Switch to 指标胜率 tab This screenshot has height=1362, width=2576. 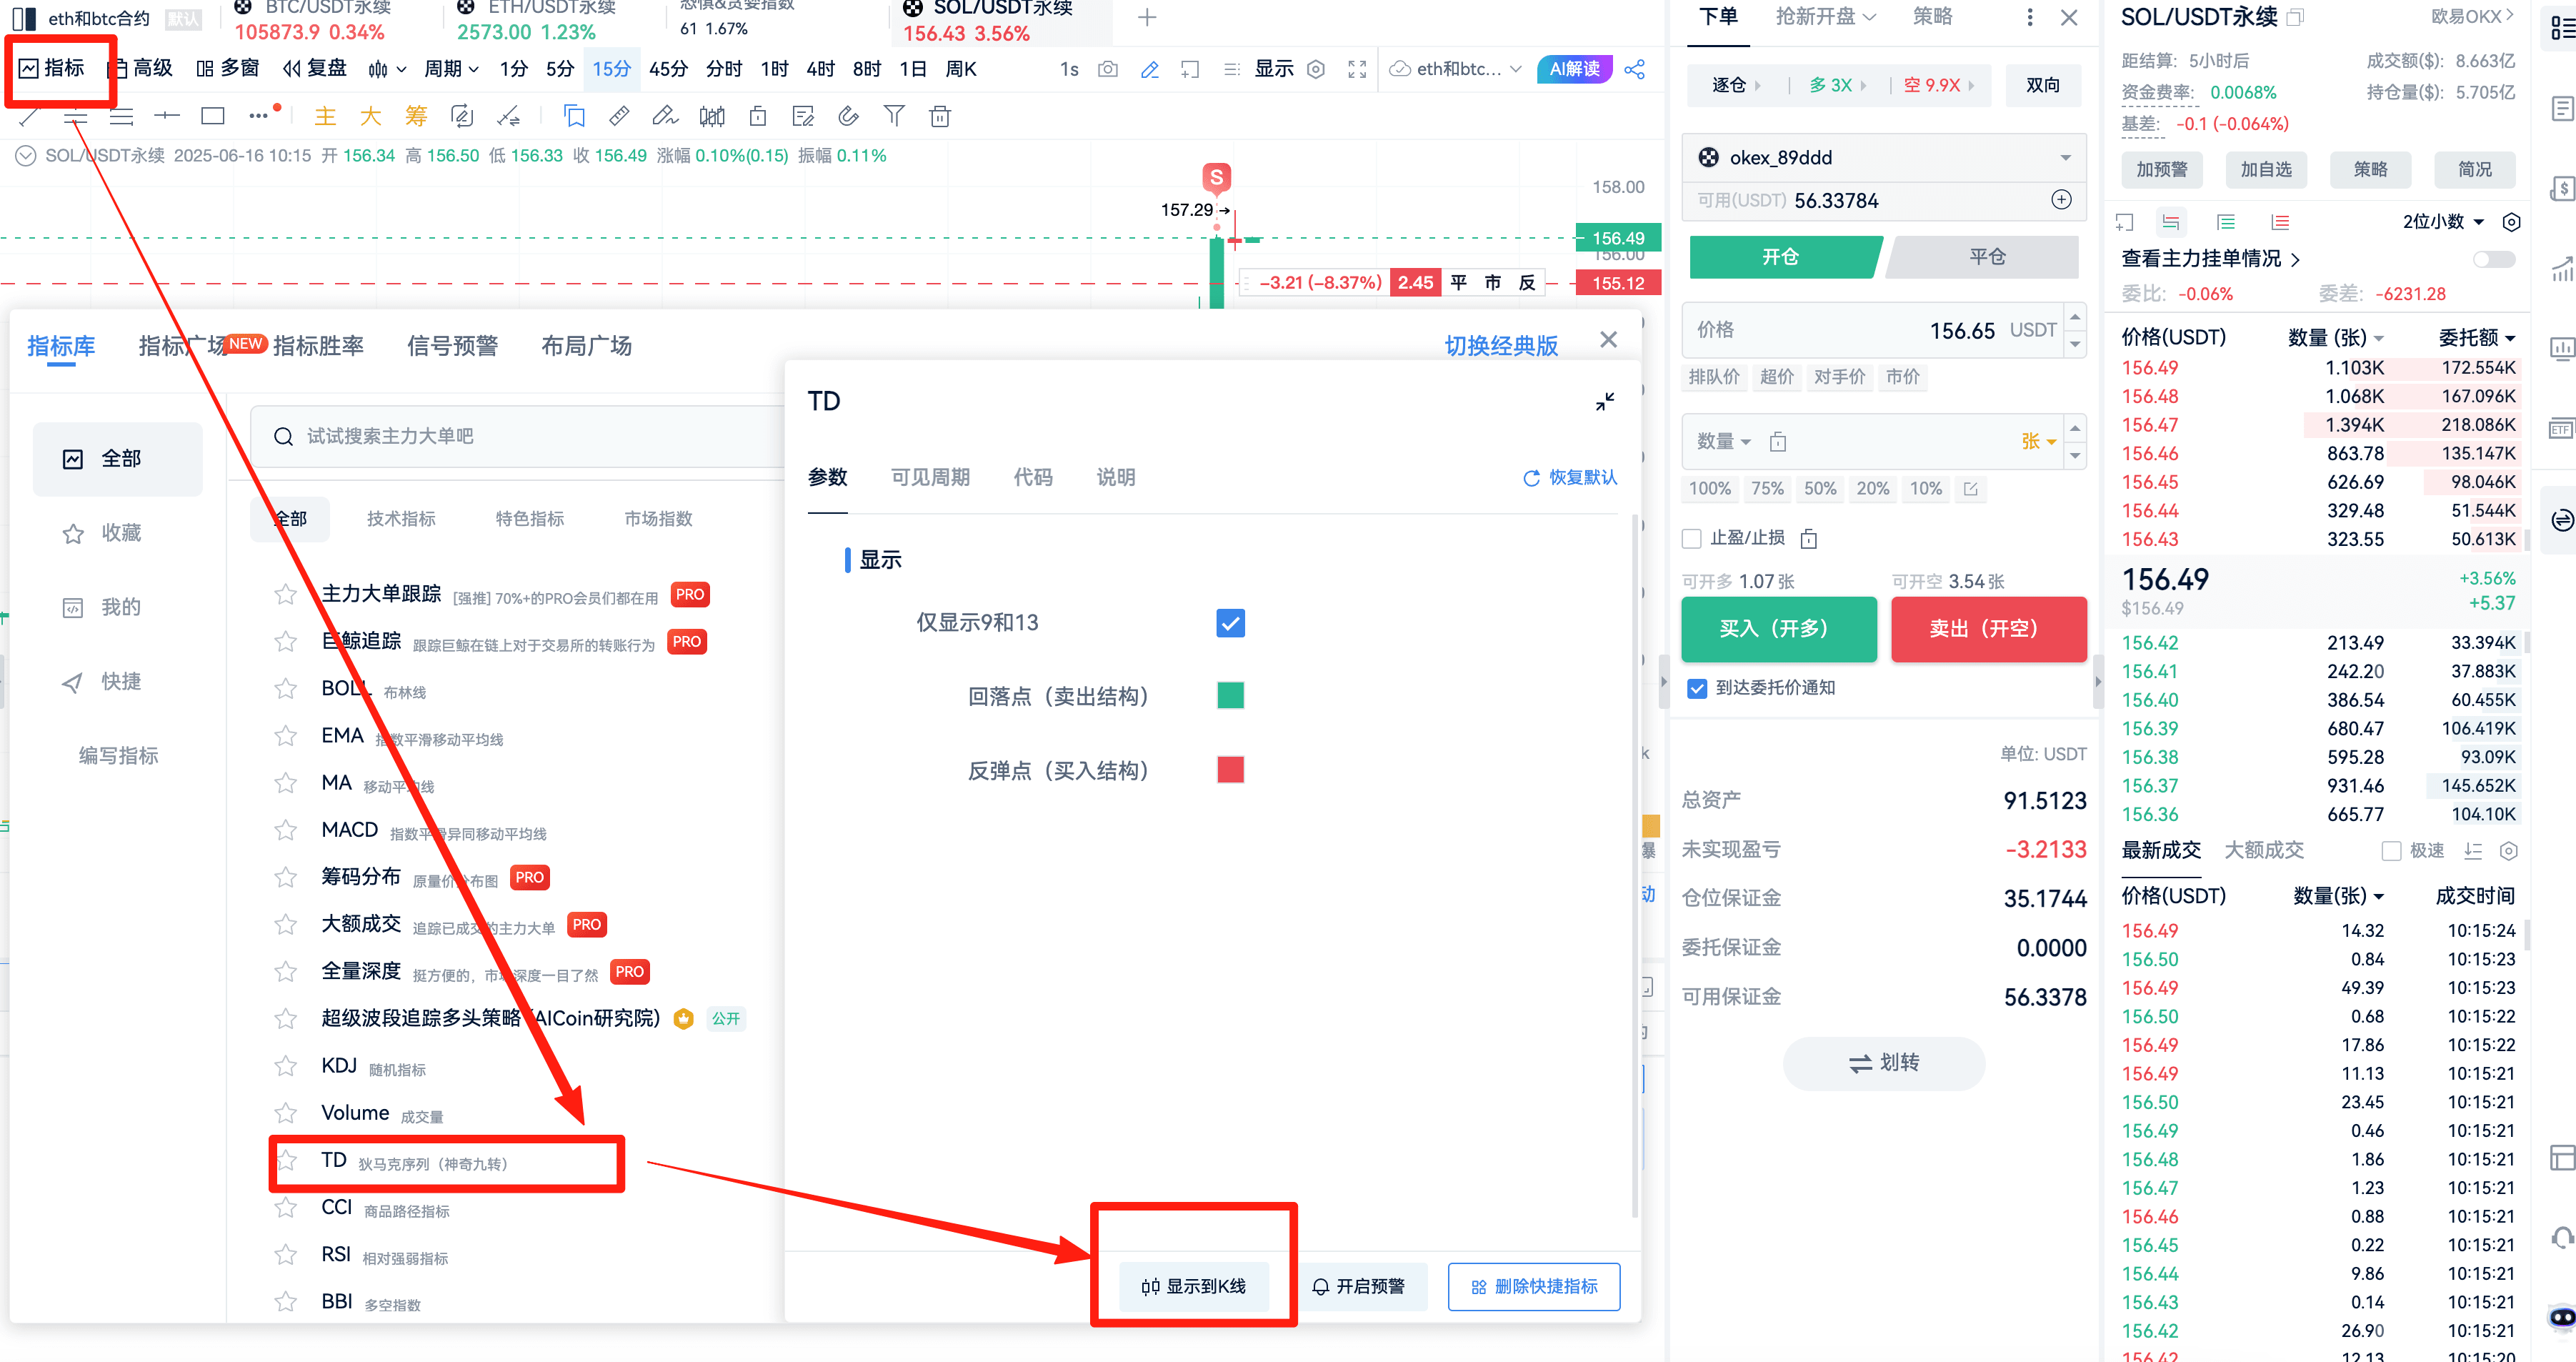point(318,346)
